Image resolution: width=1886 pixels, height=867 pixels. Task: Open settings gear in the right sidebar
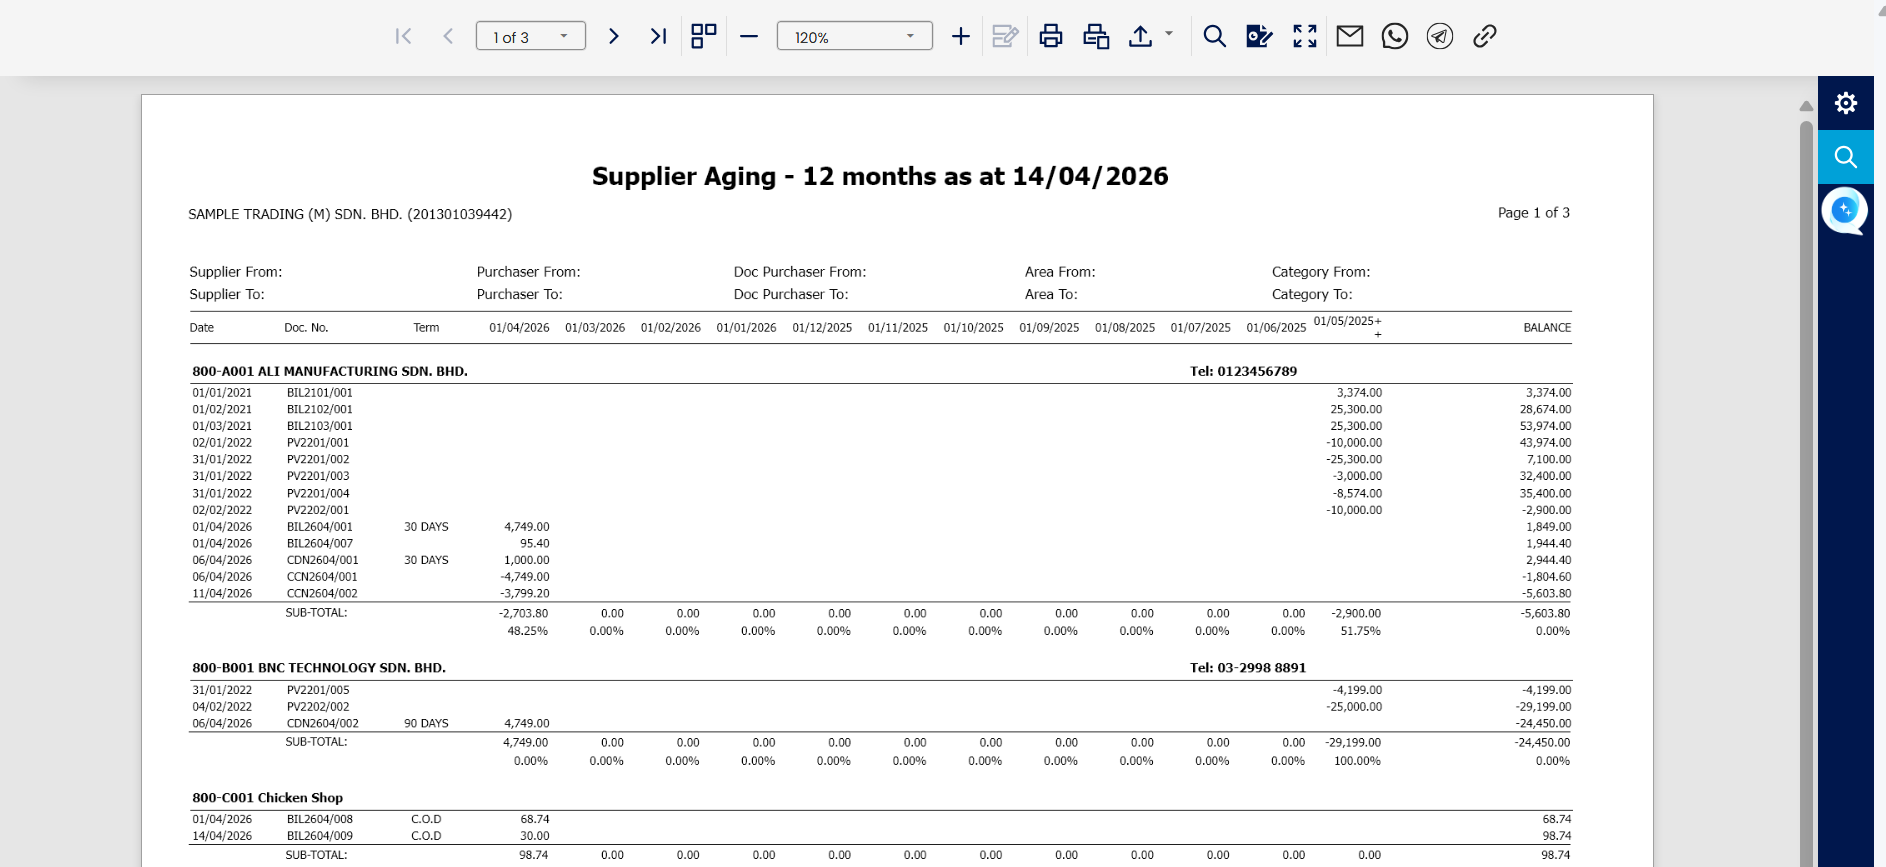[1845, 103]
